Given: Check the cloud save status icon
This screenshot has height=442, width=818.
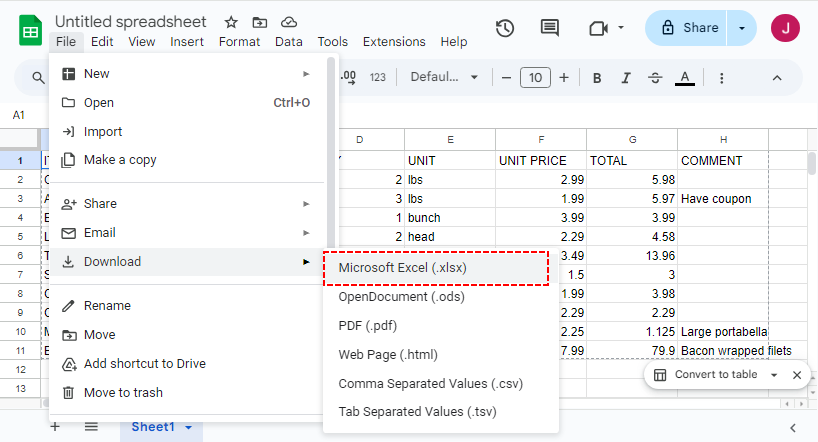Looking at the screenshot, I should point(288,22).
